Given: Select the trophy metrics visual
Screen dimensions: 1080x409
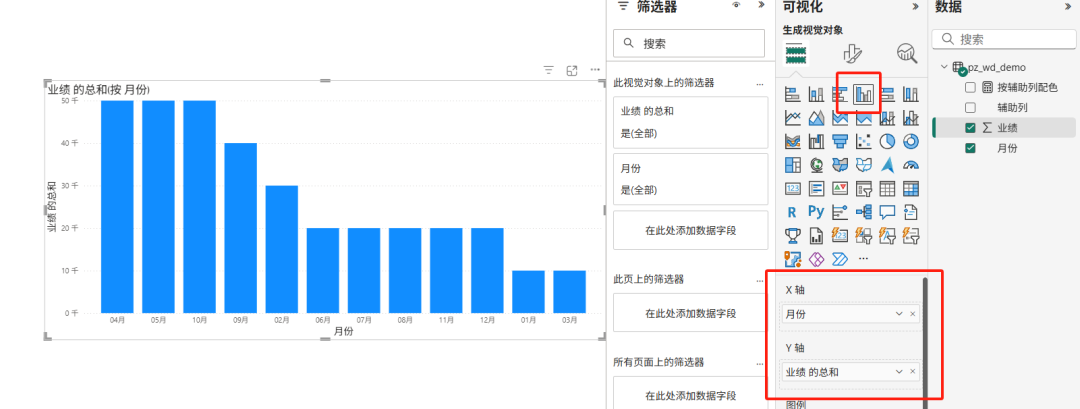Looking at the screenshot, I should [x=793, y=235].
